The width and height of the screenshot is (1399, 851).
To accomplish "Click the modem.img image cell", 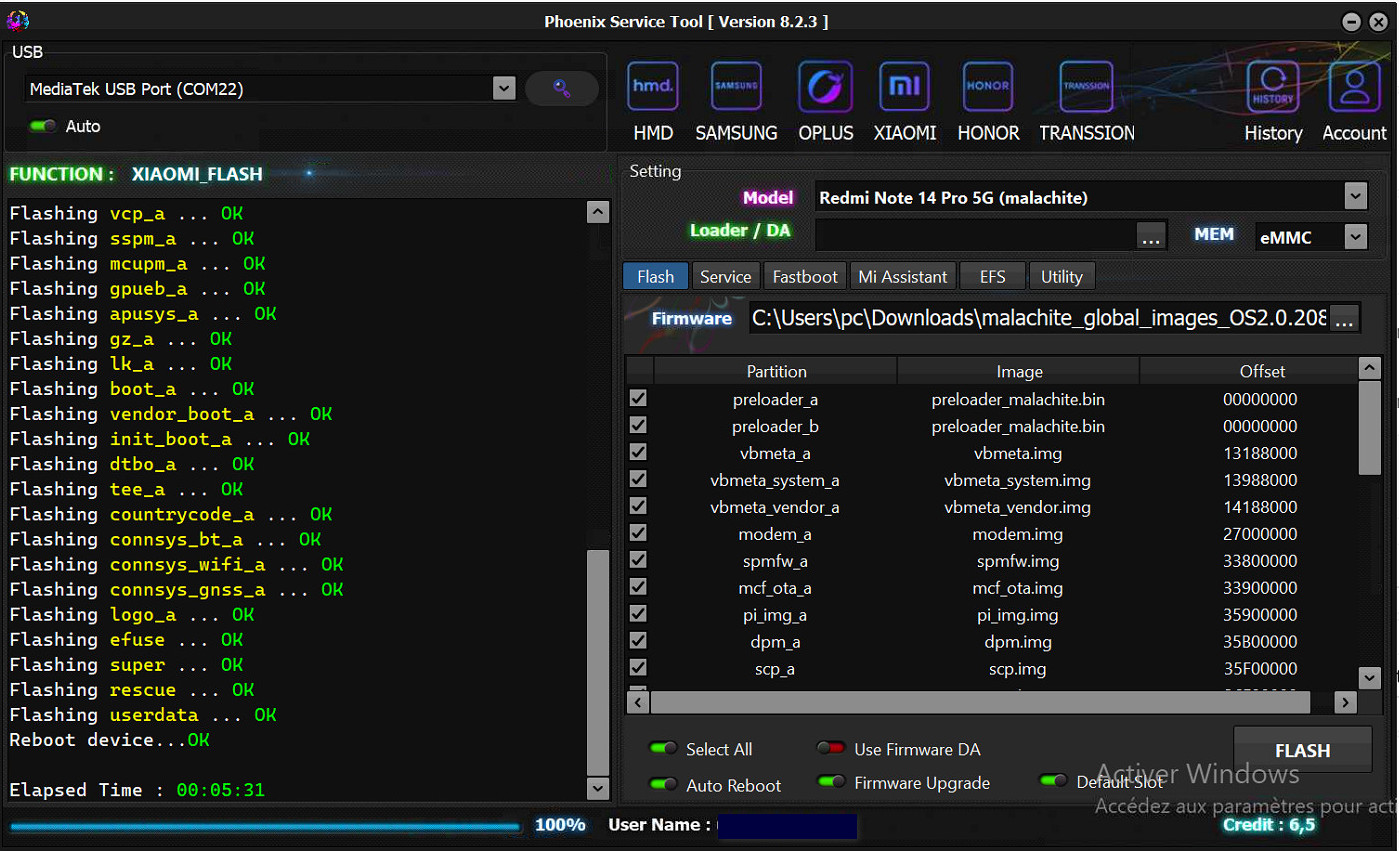I will pyautogui.click(x=1018, y=534).
